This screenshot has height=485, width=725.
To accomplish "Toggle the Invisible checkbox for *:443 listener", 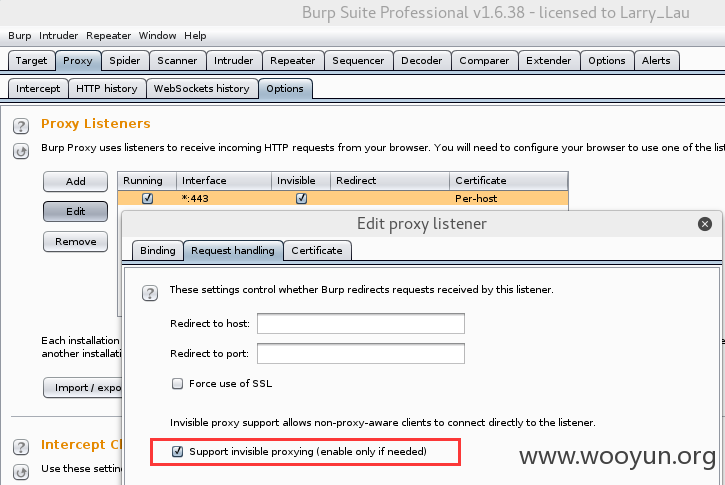I will (x=301, y=198).
